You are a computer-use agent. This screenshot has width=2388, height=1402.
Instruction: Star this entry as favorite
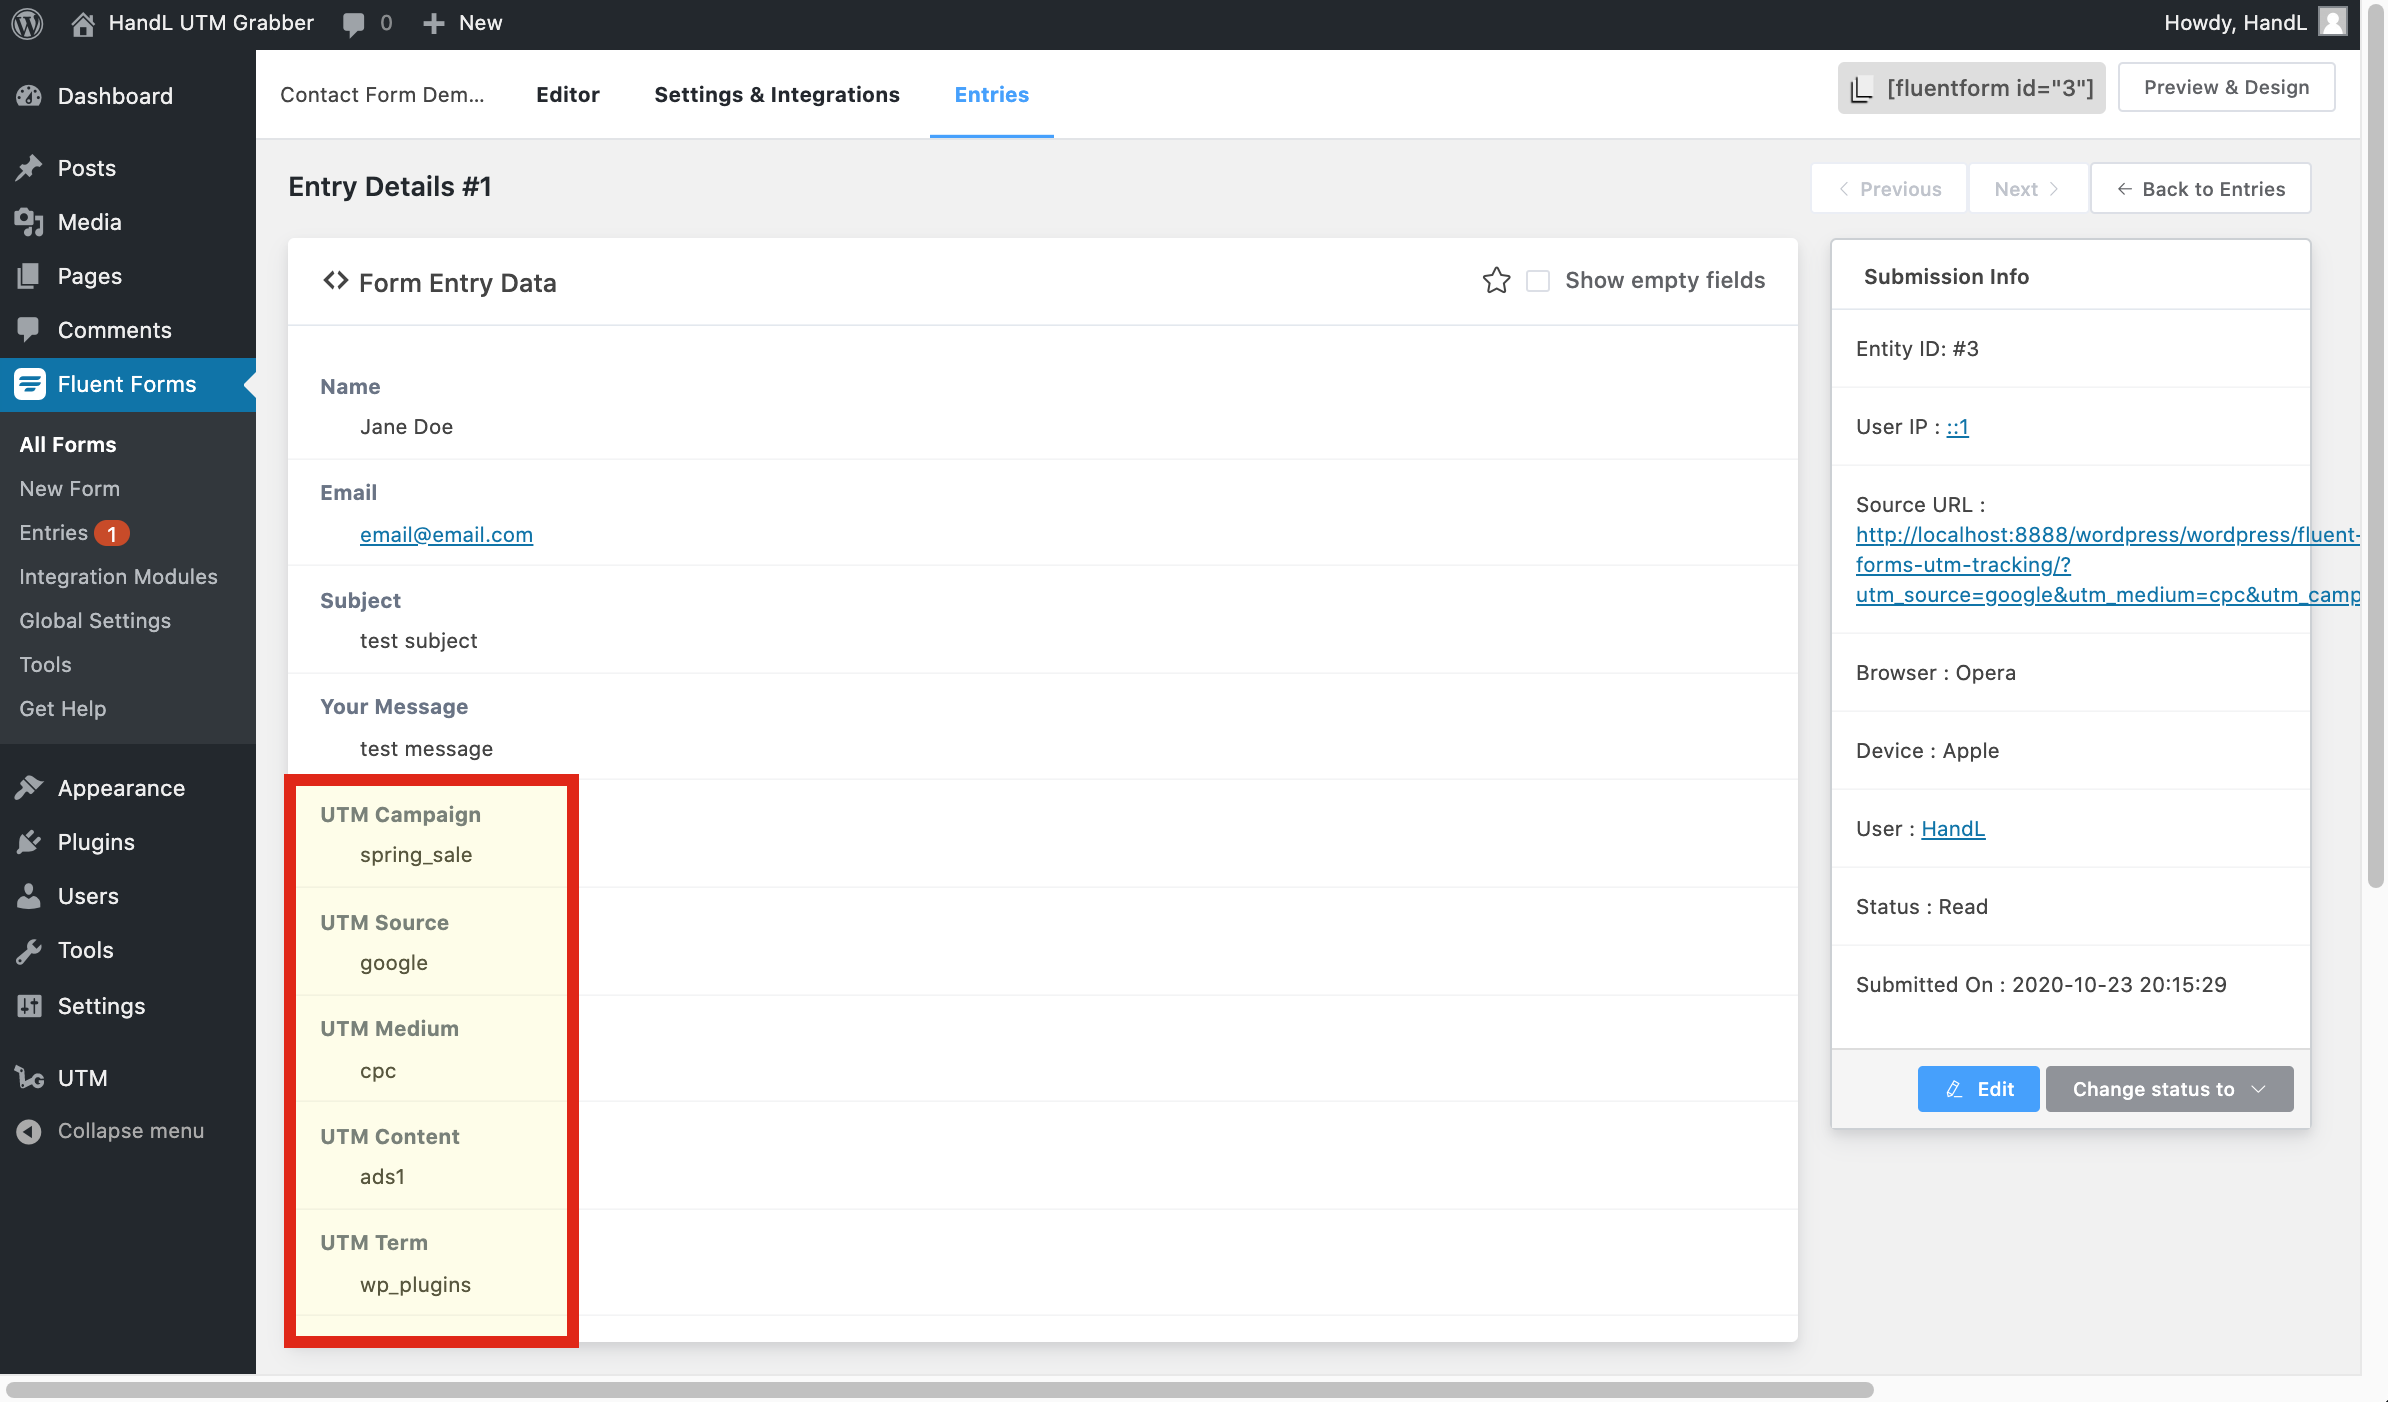click(x=1496, y=281)
